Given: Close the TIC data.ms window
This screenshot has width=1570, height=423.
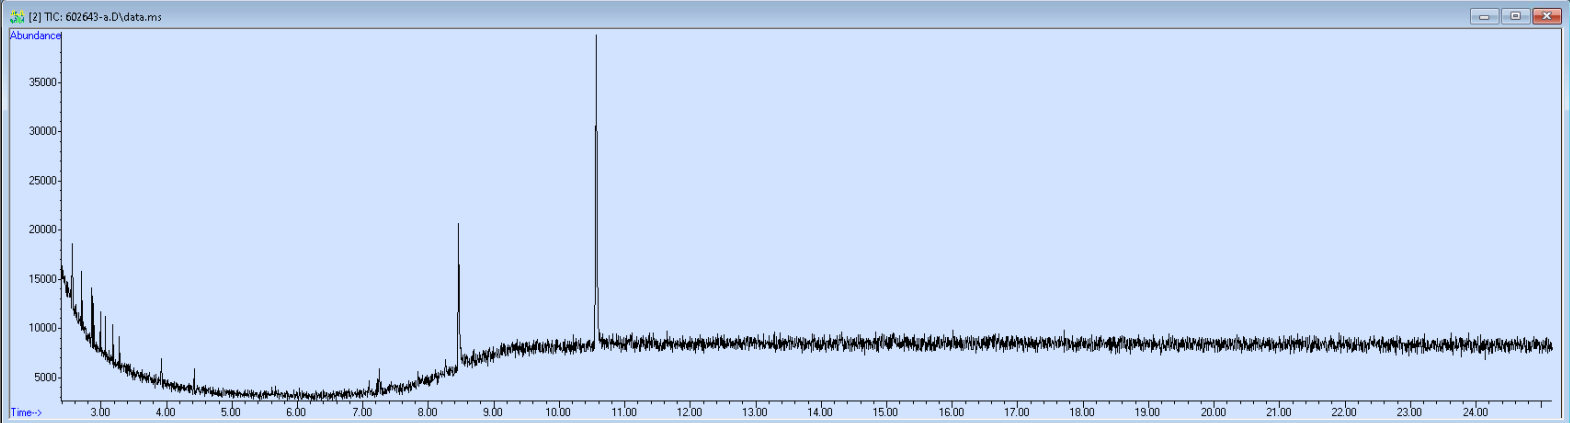Looking at the screenshot, I should 1547,16.
